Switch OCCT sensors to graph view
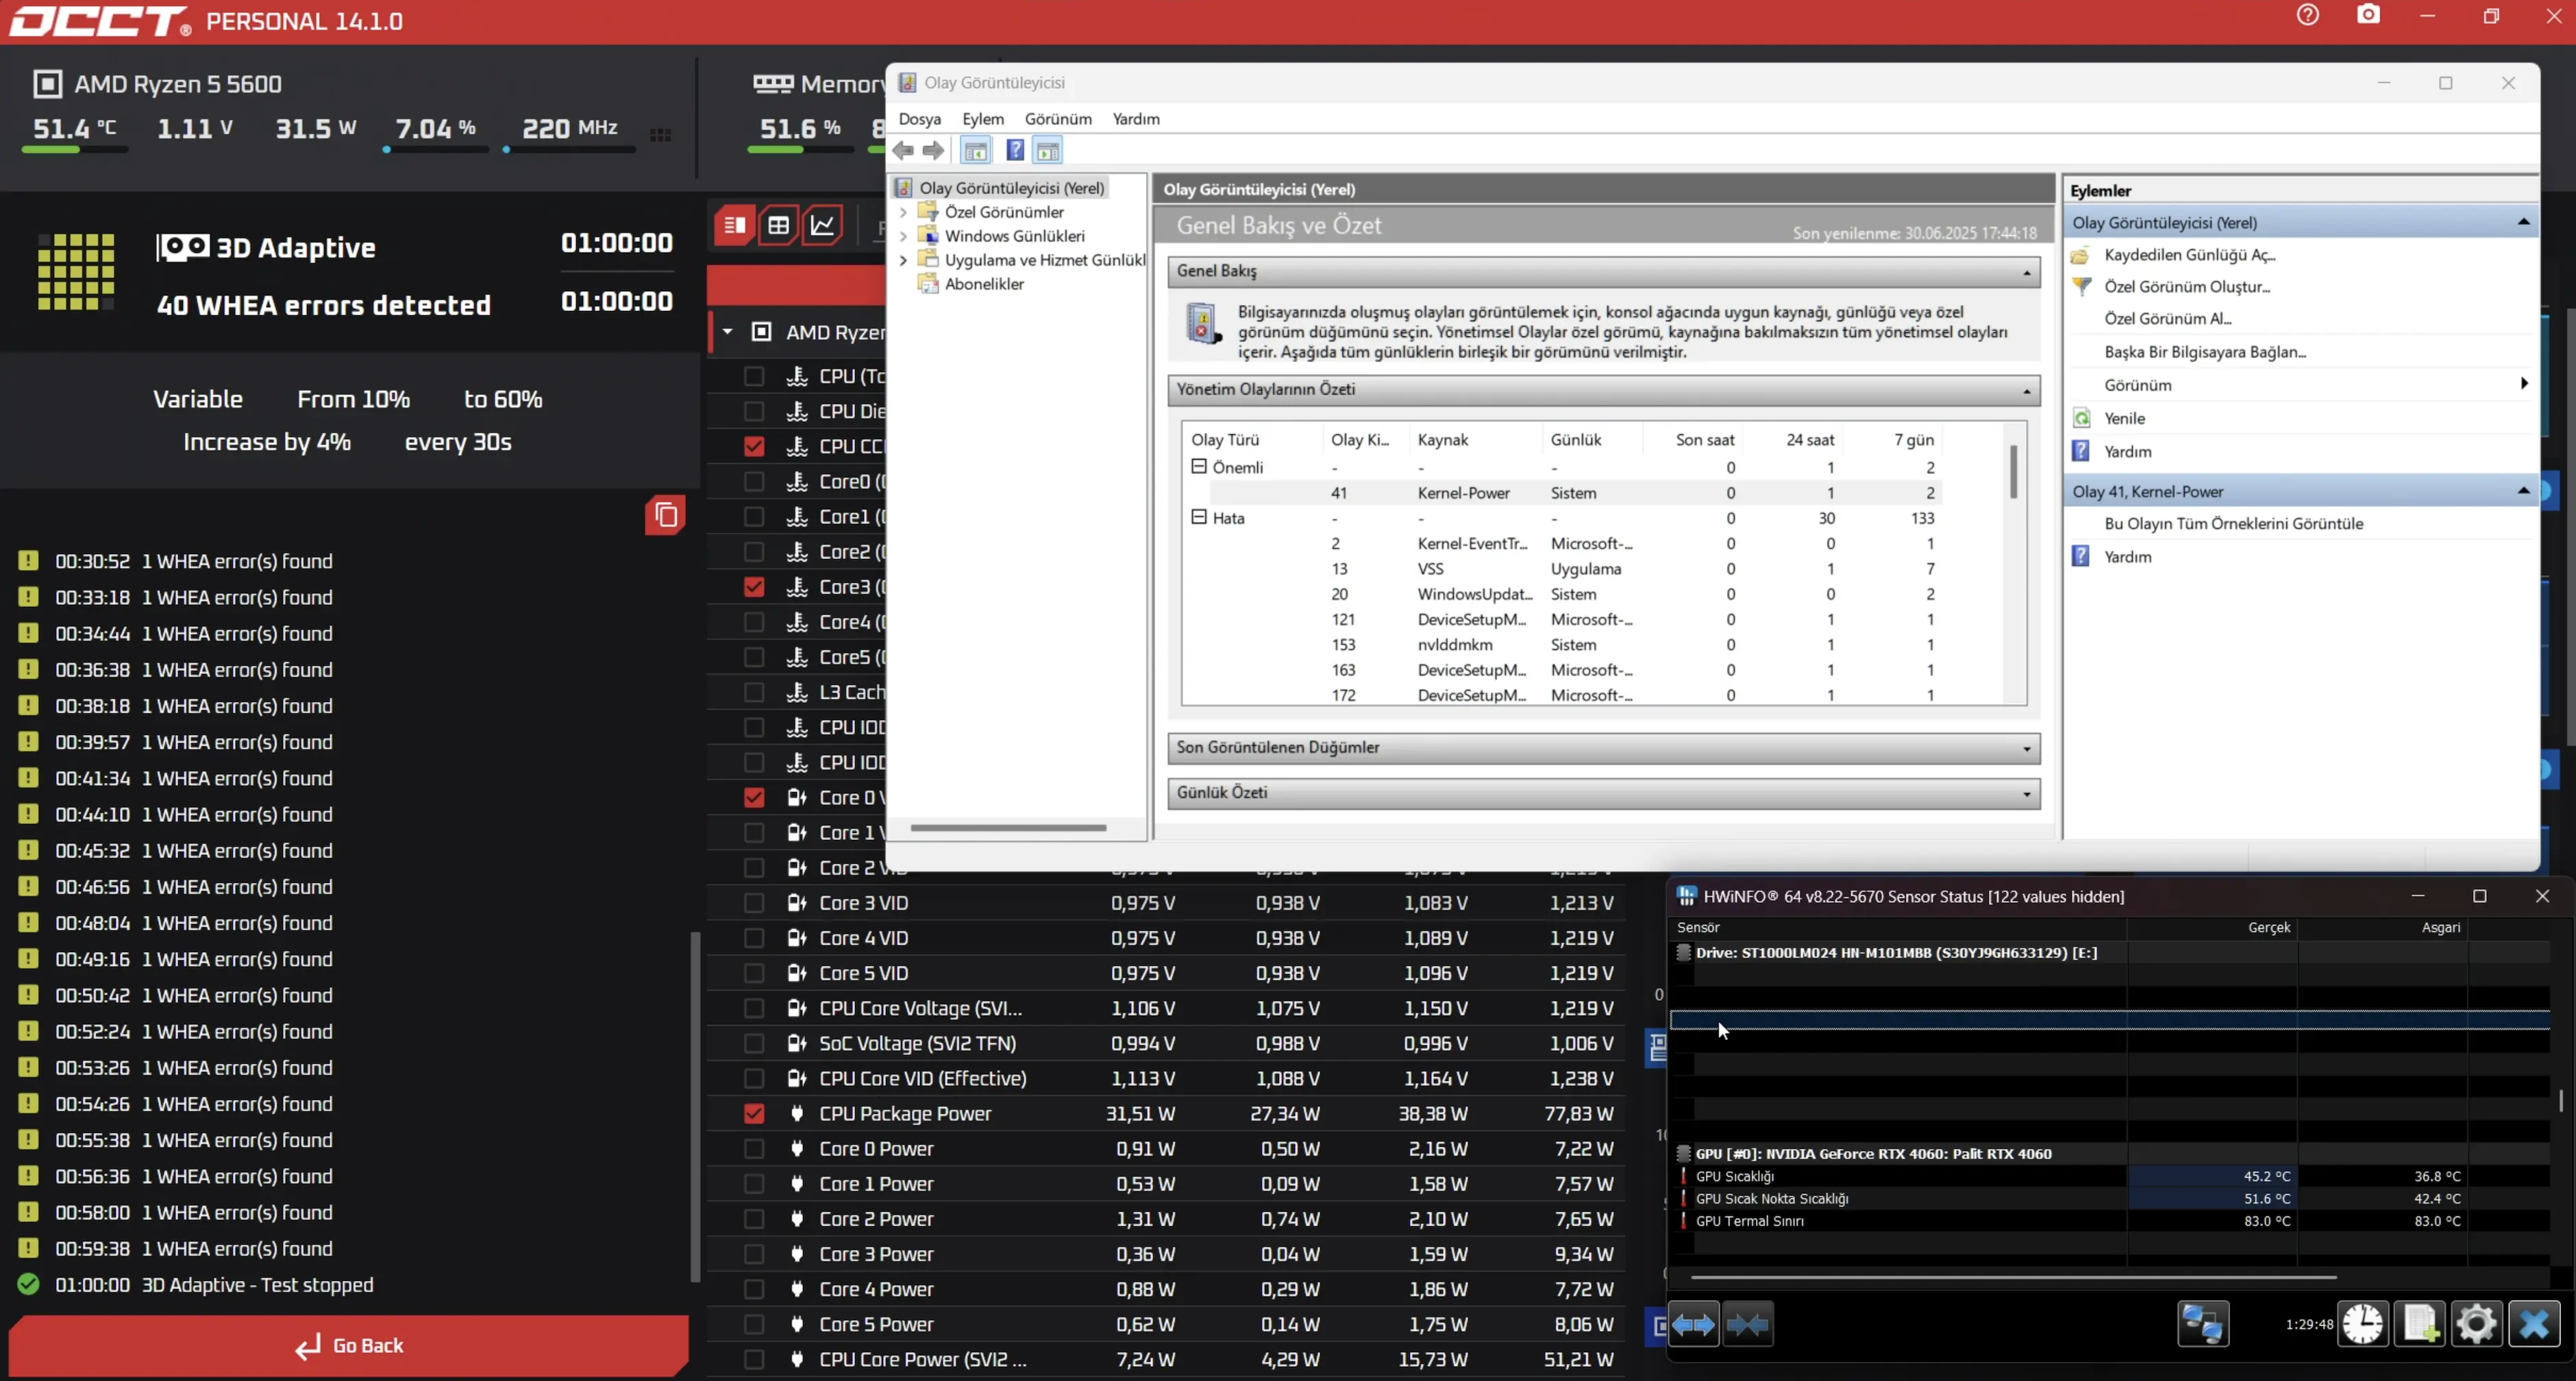The height and width of the screenshot is (1381, 2576). [x=823, y=225]
